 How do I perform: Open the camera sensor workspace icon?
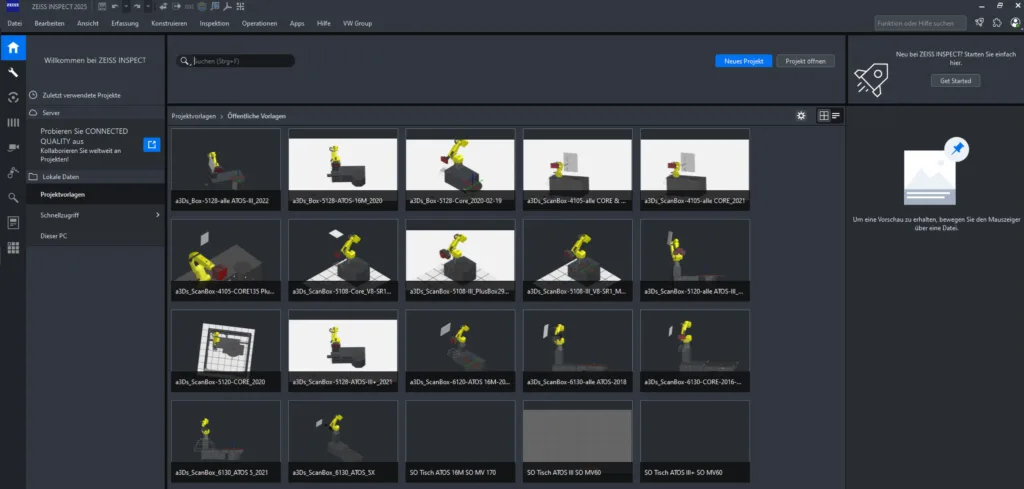point(13,148)
